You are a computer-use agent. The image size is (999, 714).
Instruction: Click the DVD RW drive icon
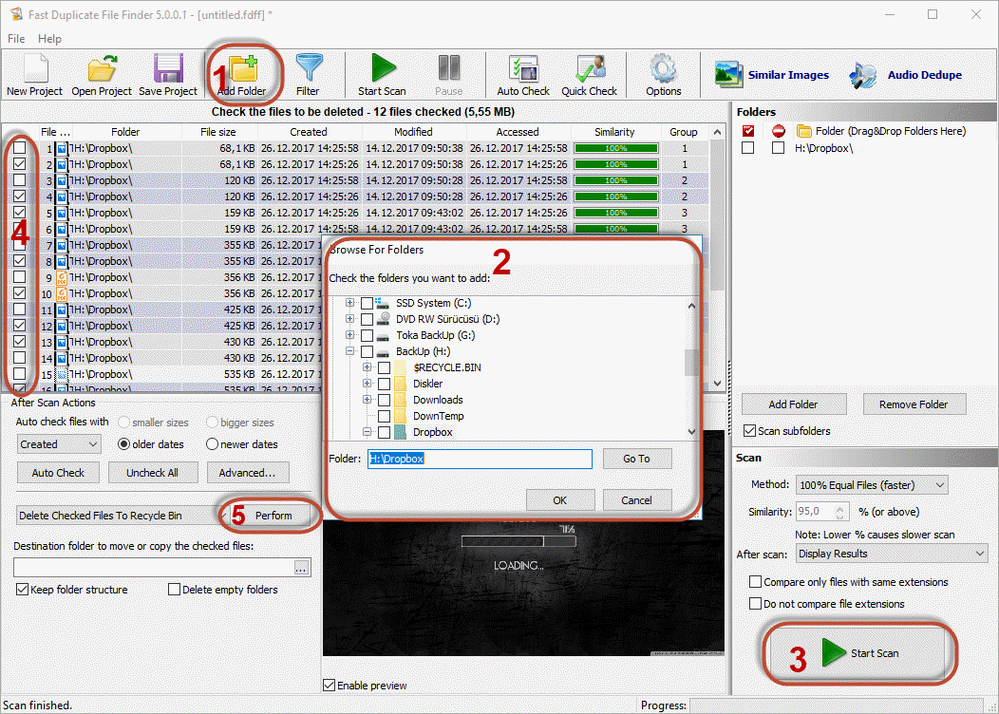pyautogui.click(x=382, y=318)
